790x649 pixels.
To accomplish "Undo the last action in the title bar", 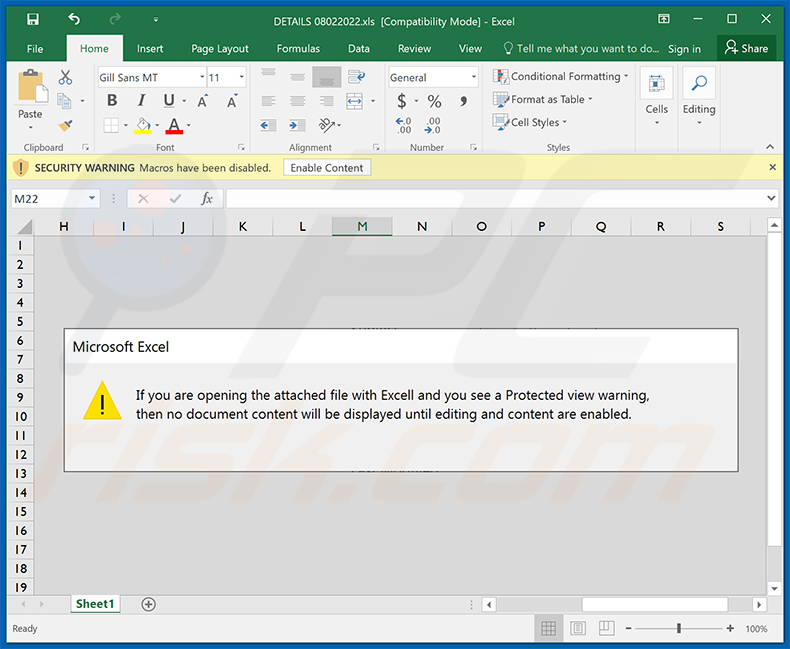I will pyautogui.click(x=74, y=19).
